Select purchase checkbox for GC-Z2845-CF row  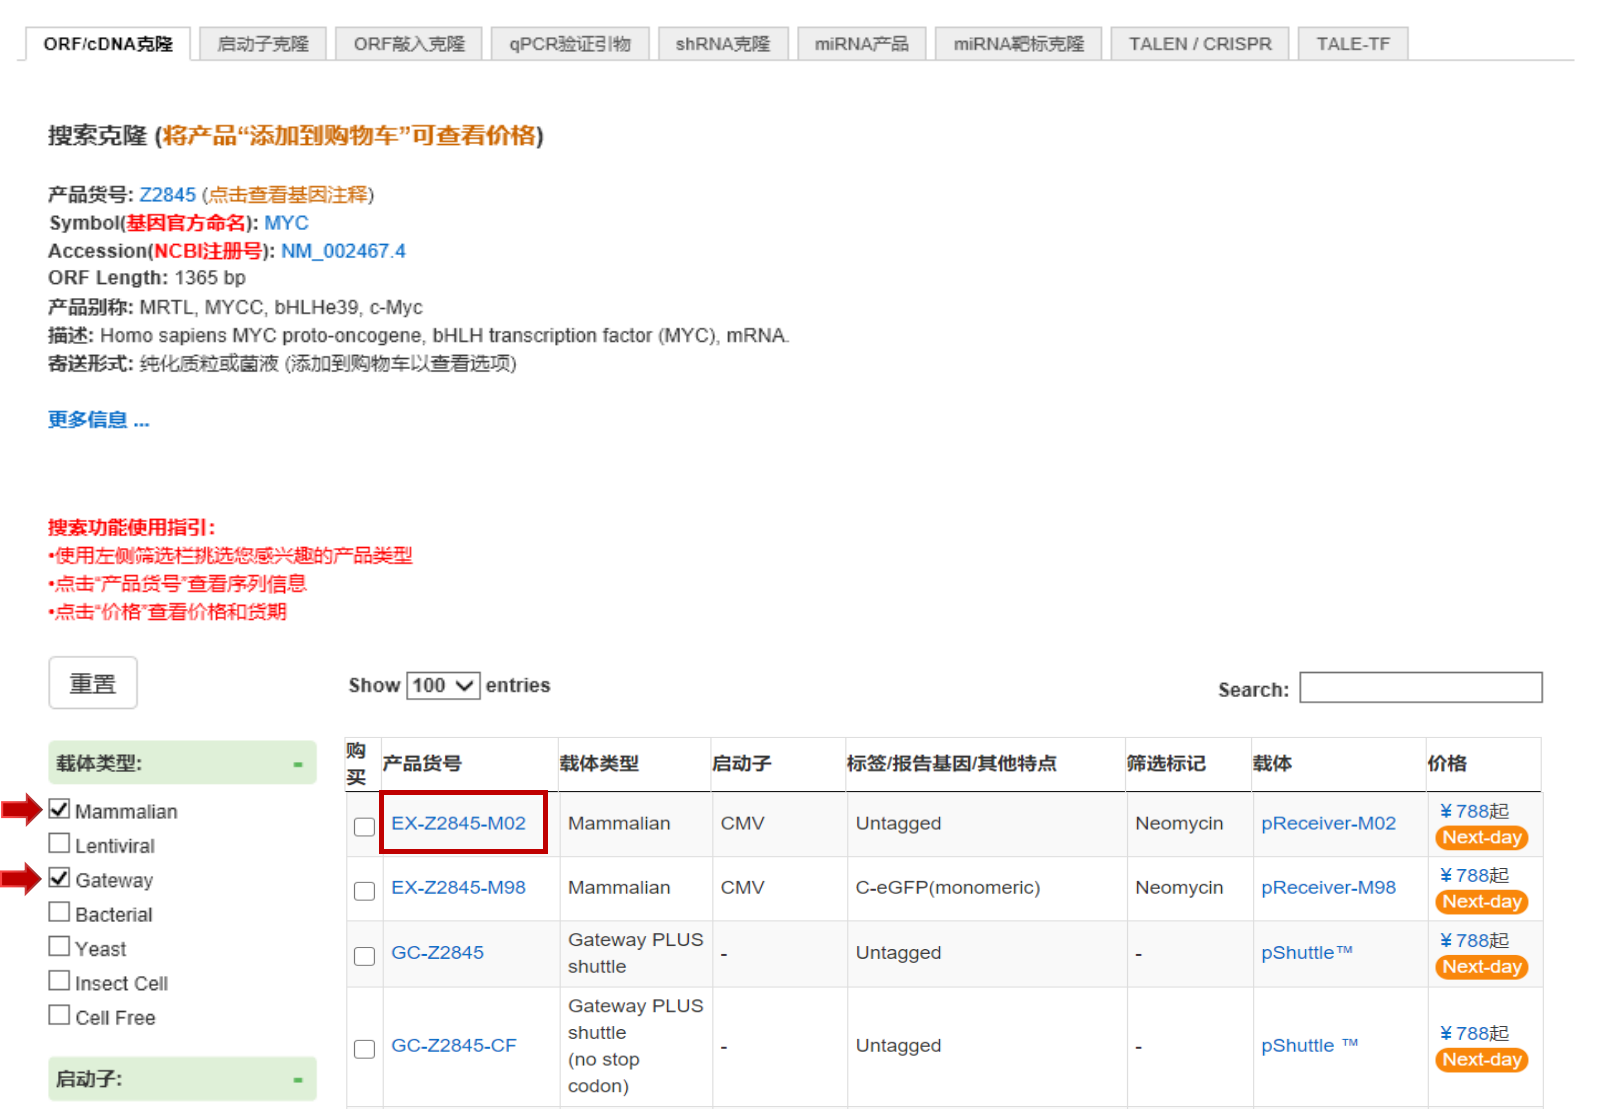[364, 1049]
